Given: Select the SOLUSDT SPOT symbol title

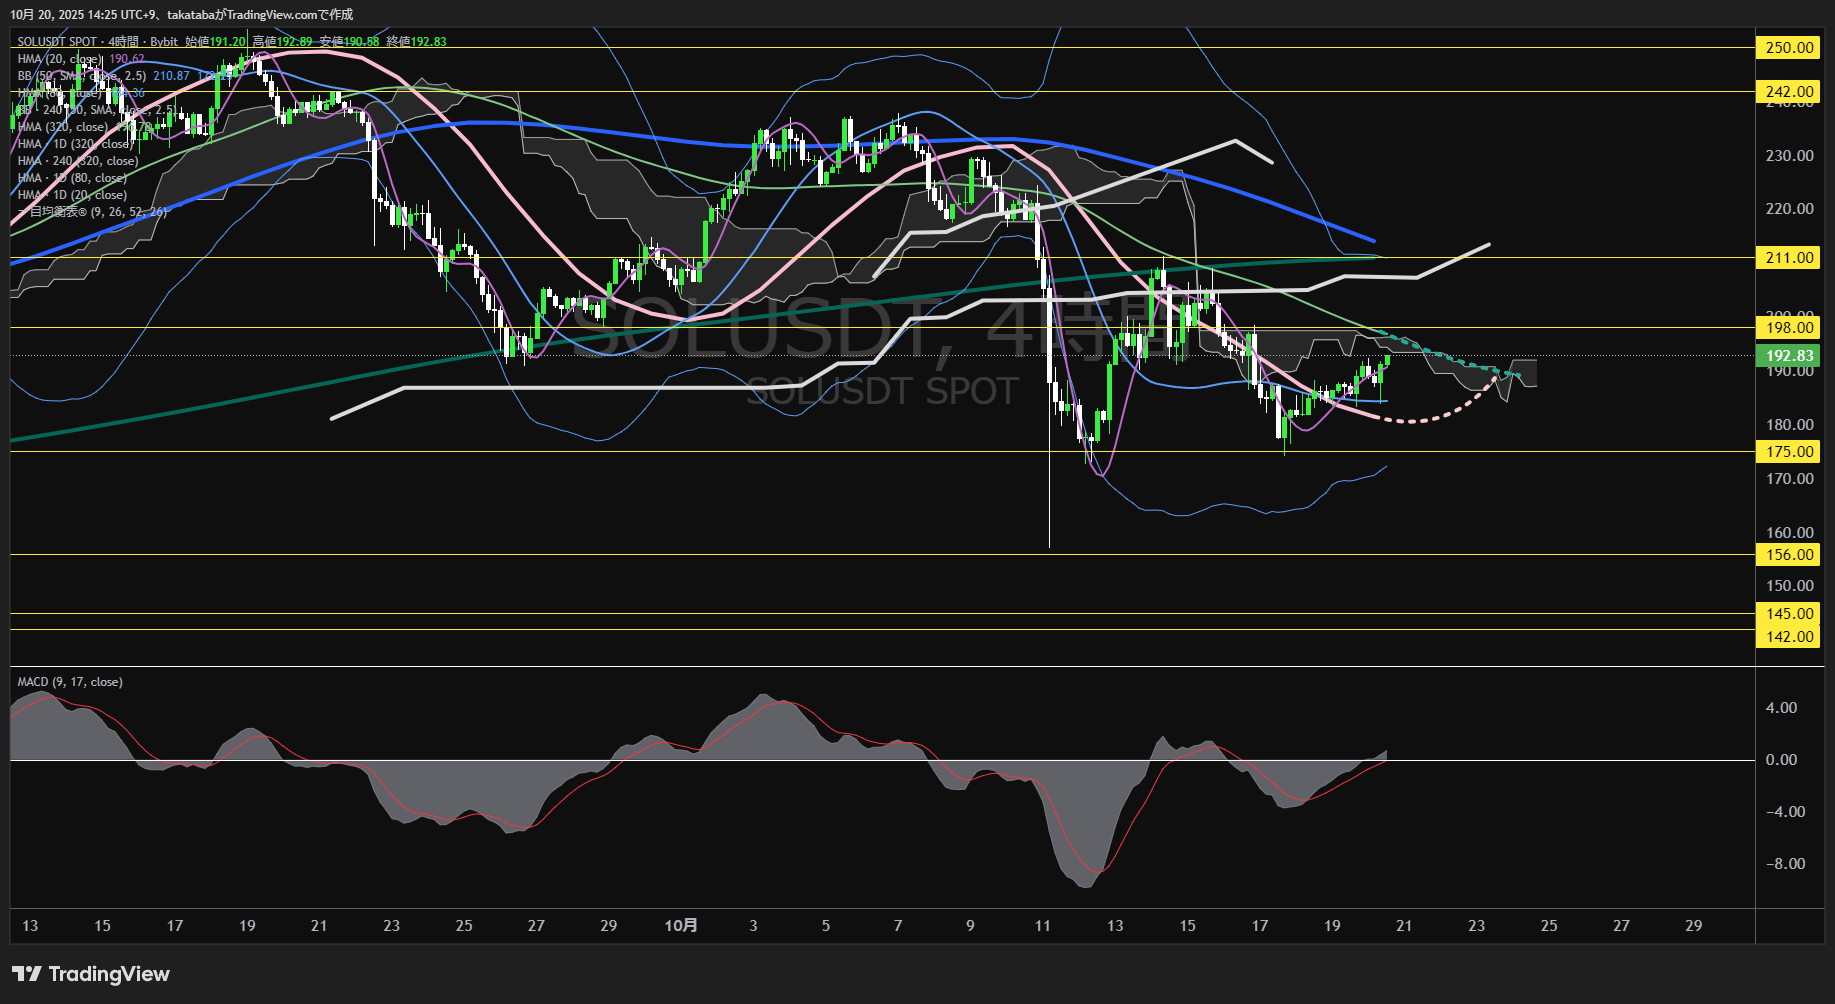Looking at the screenshot, I should pyautogui.click(x=57, y=42).
